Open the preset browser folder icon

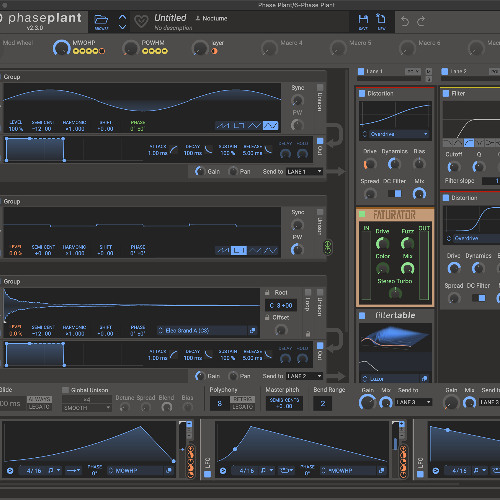(x=101, y=20)
